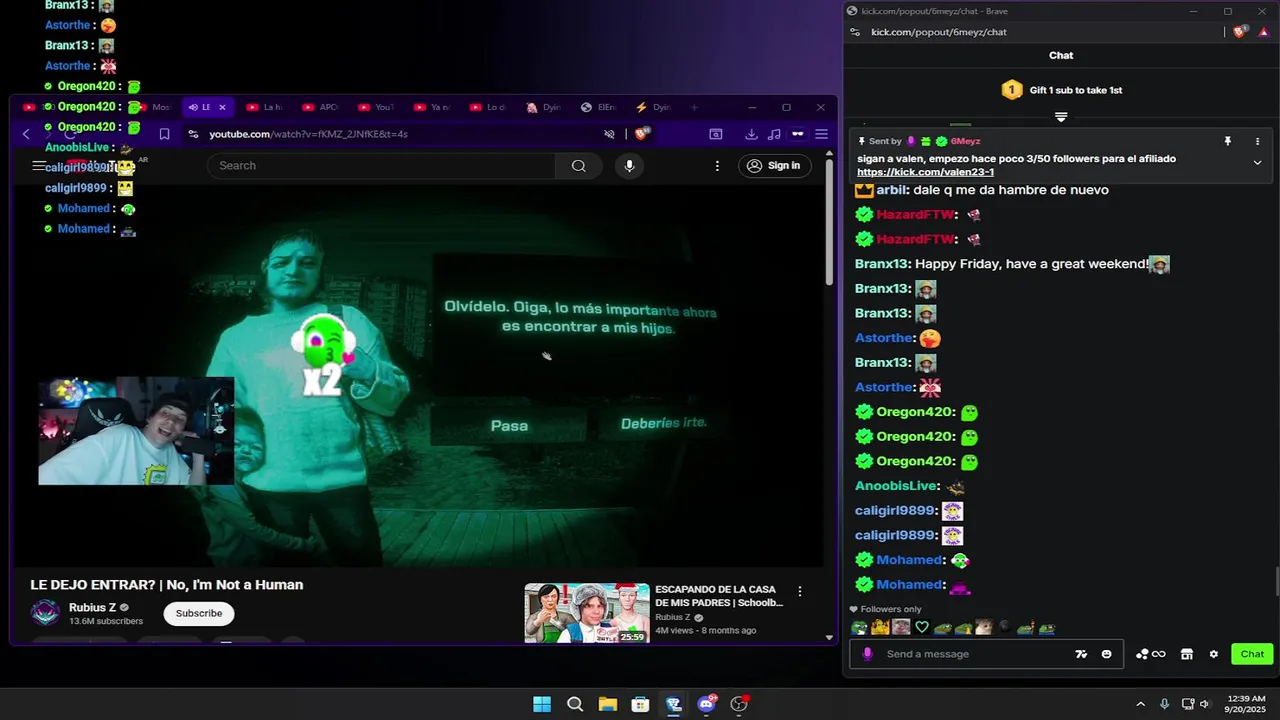Open downloads in YouTube browser toolbar

point(751,134)
